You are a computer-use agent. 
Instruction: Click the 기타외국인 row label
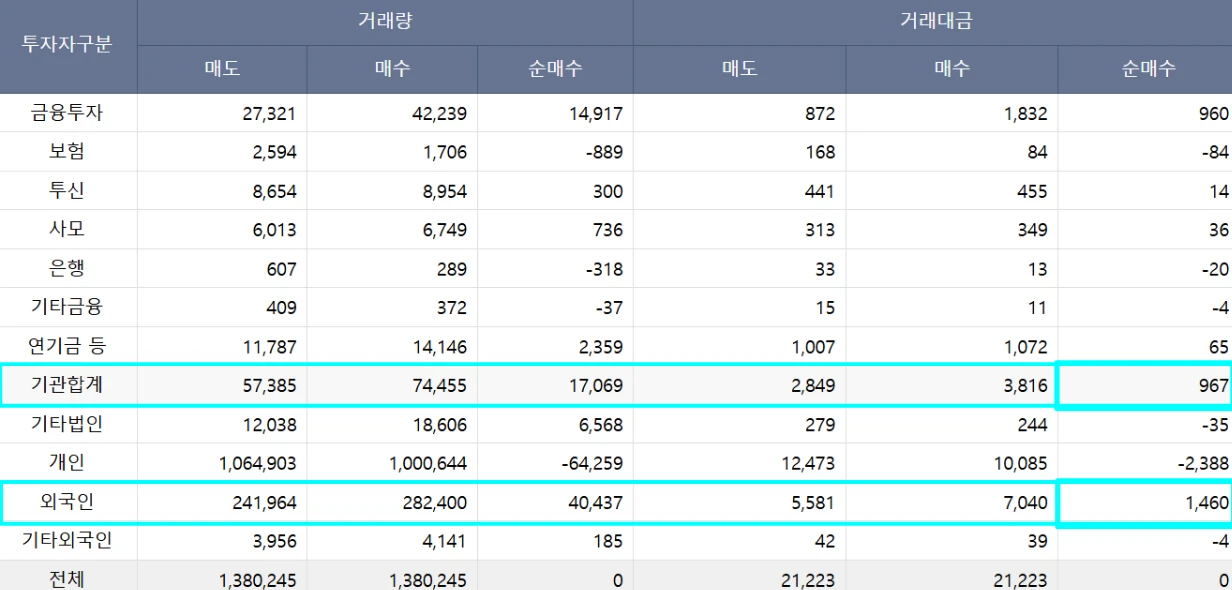[67, 541]
